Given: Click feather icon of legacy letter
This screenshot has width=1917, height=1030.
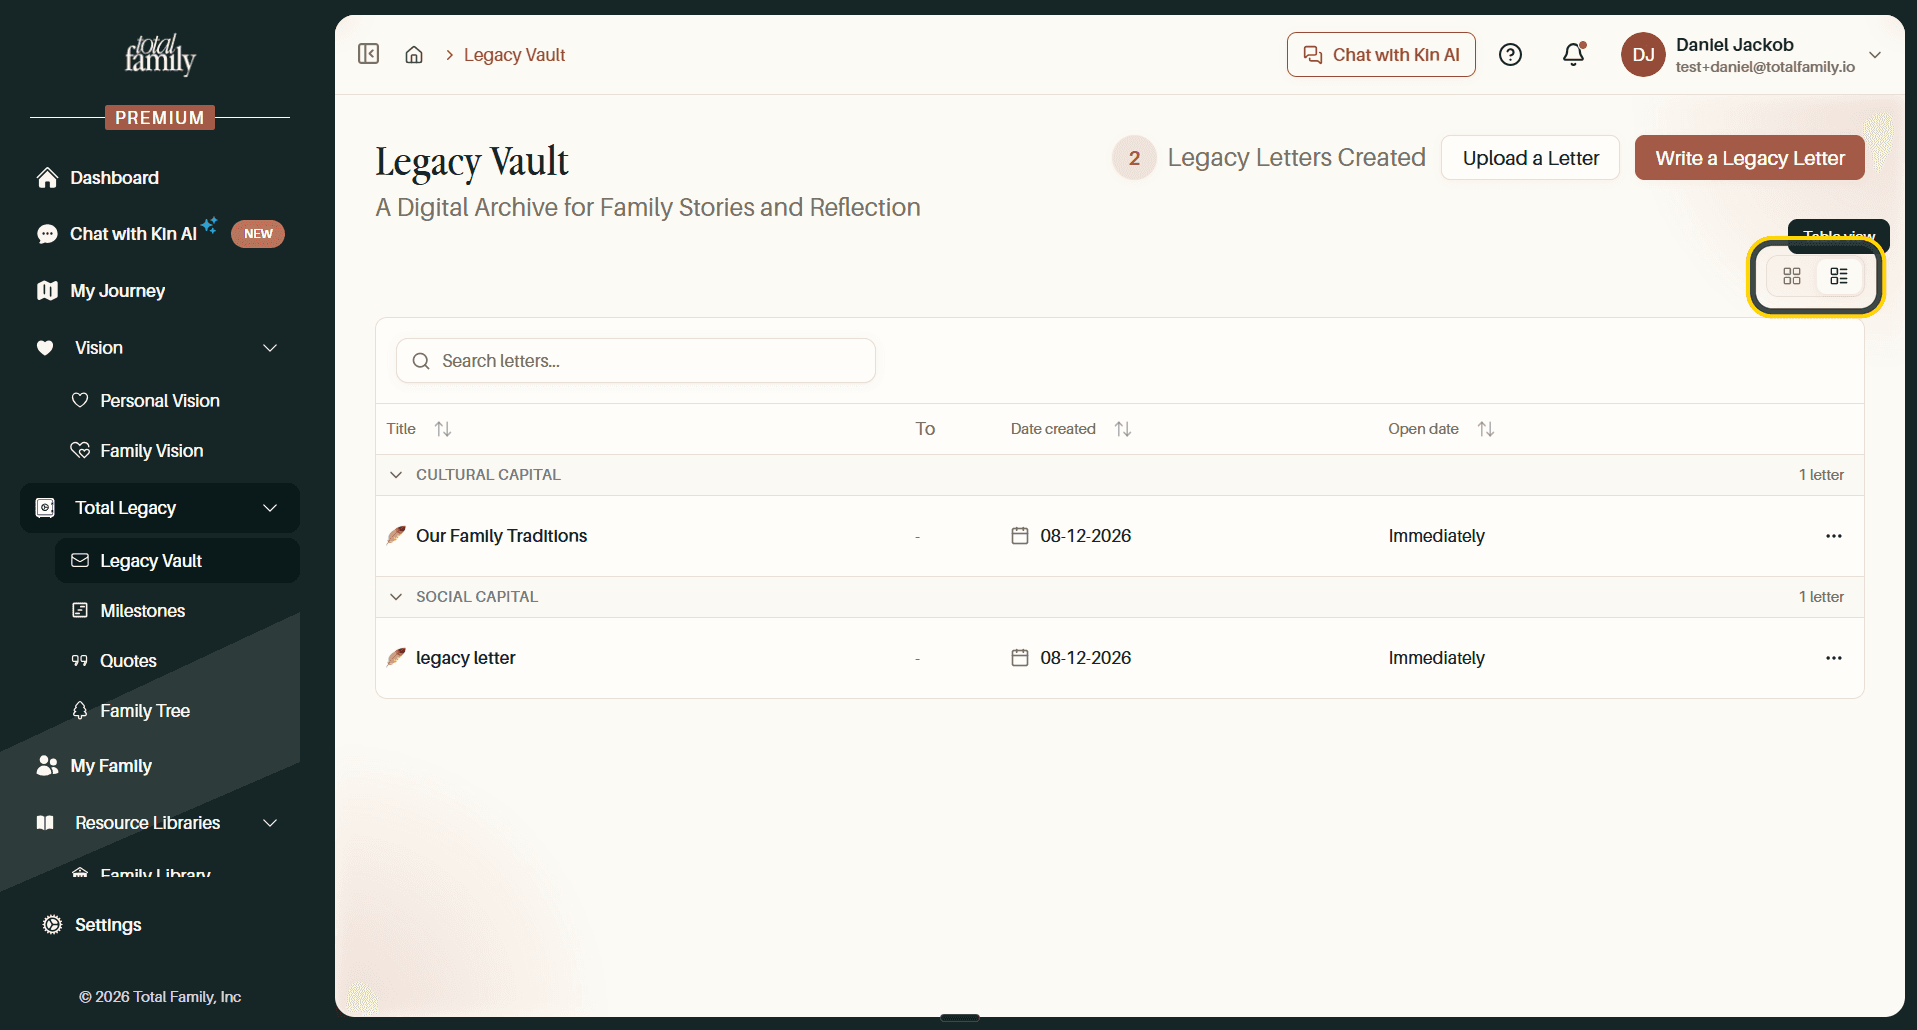Looking at the screenshot, I should 397,657.
